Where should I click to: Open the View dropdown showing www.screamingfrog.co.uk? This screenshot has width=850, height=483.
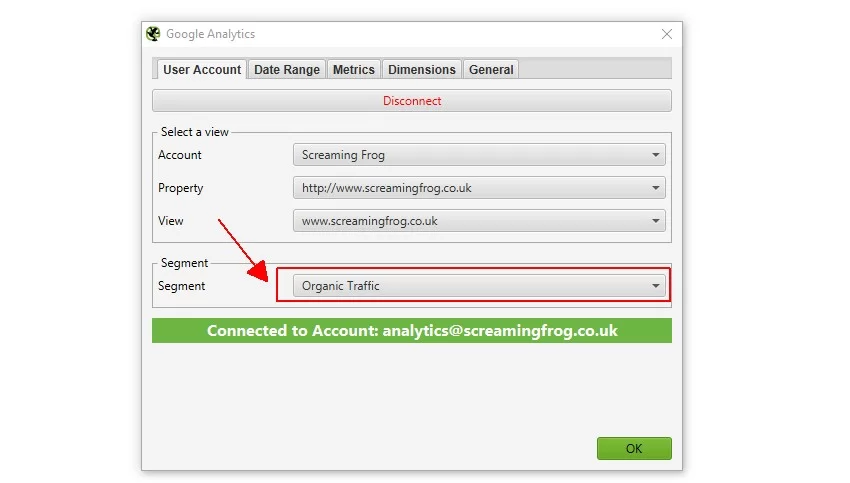click(479, 221)
